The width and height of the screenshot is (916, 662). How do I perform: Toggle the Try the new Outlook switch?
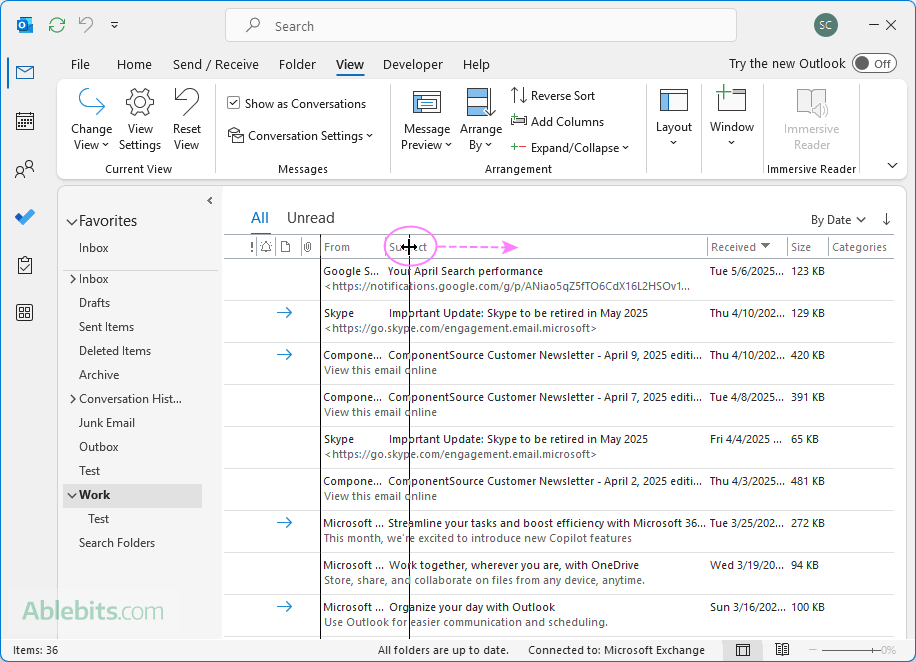point(873,64)
